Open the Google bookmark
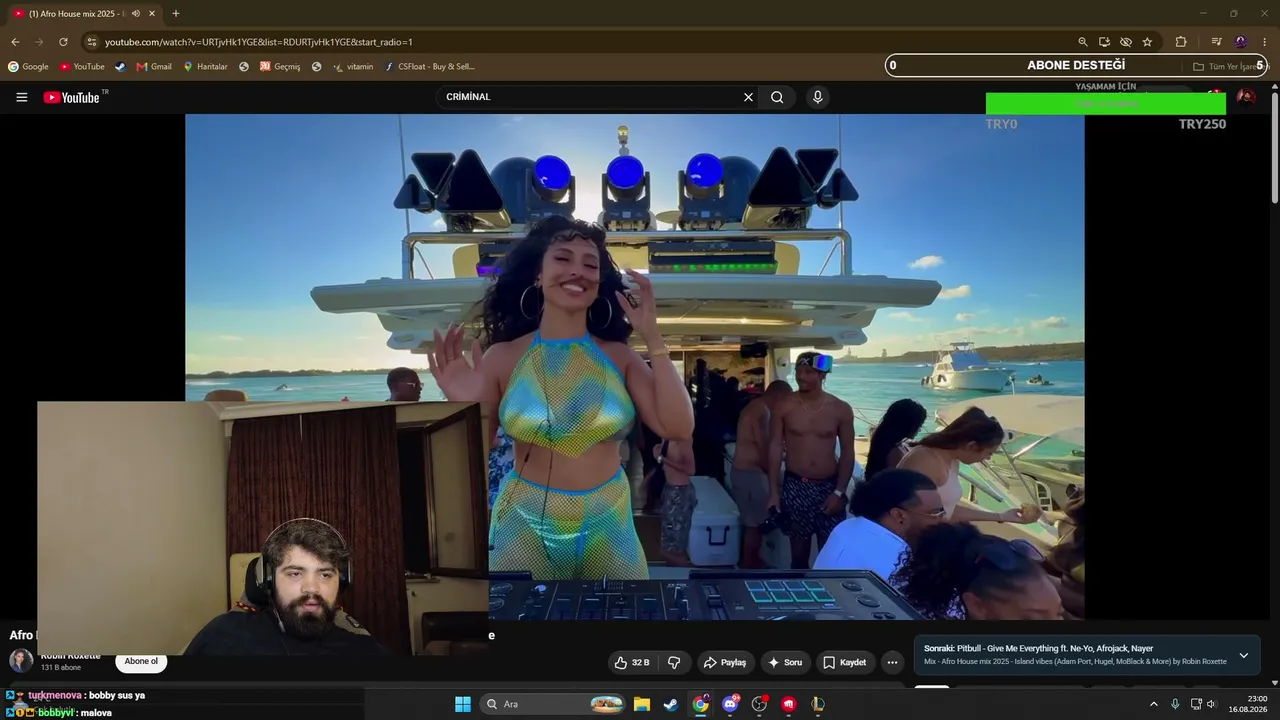The image size is (1280, 720). tap(28, 67)
